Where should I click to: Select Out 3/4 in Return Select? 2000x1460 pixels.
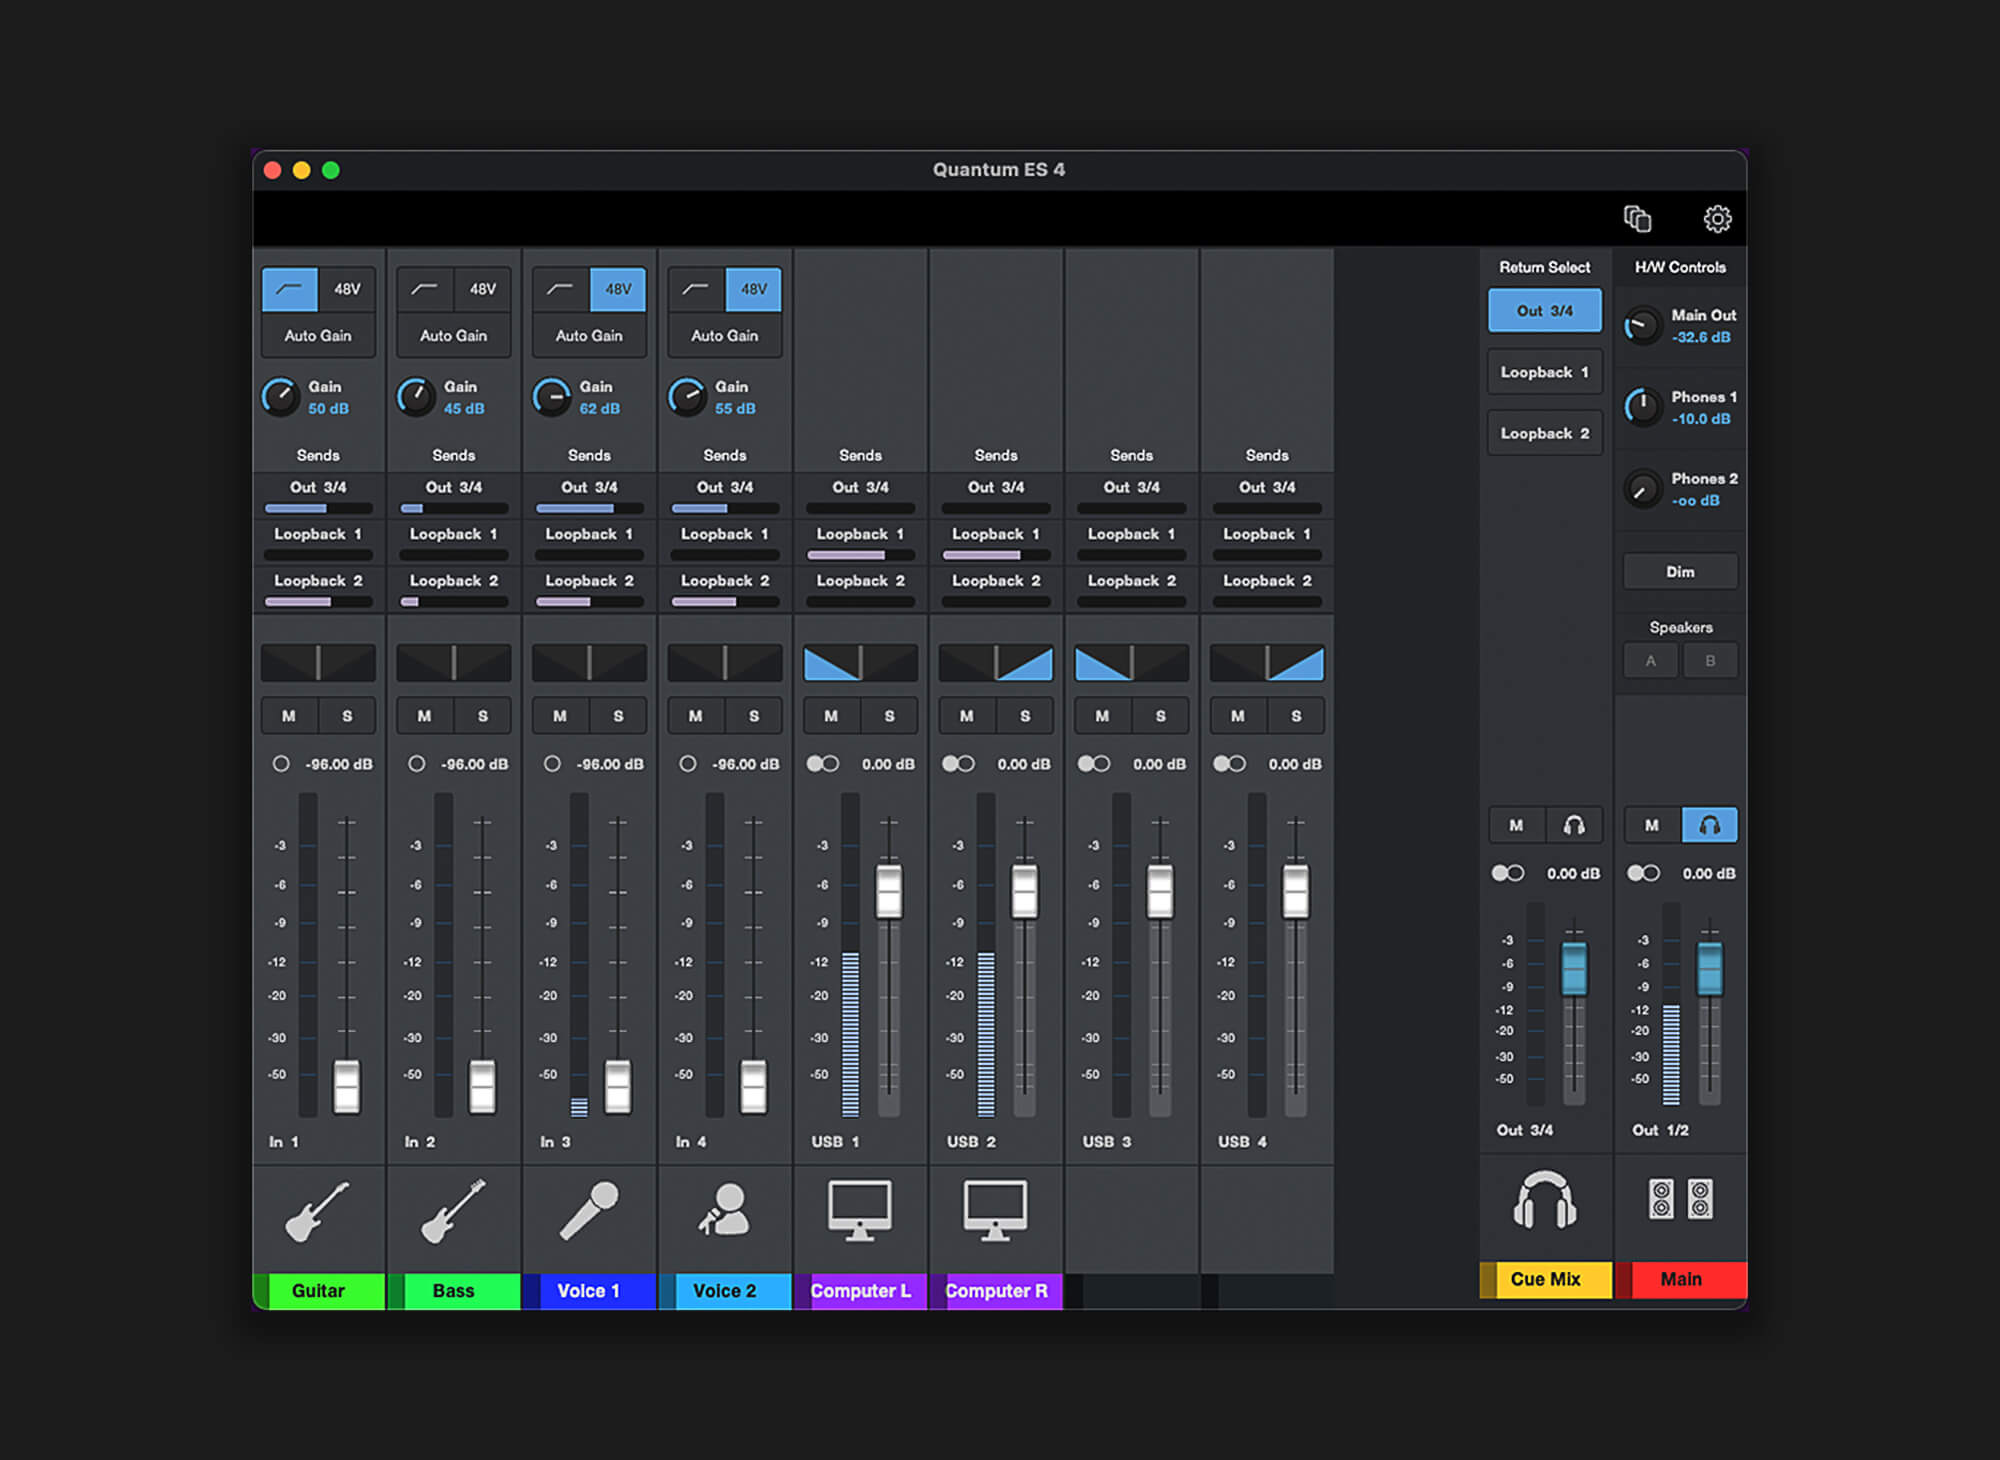1544,311
